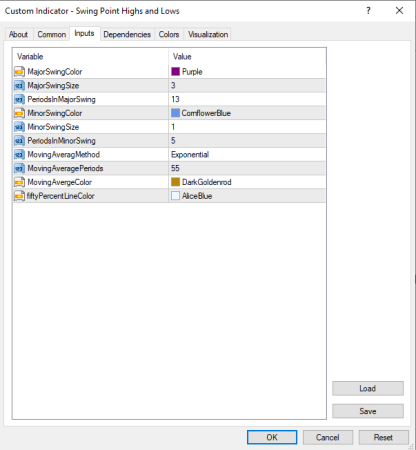Select the PeriodsInMinorSwing variable name
This screenshot has width=416, height=450.
click(x=61, y=141)
